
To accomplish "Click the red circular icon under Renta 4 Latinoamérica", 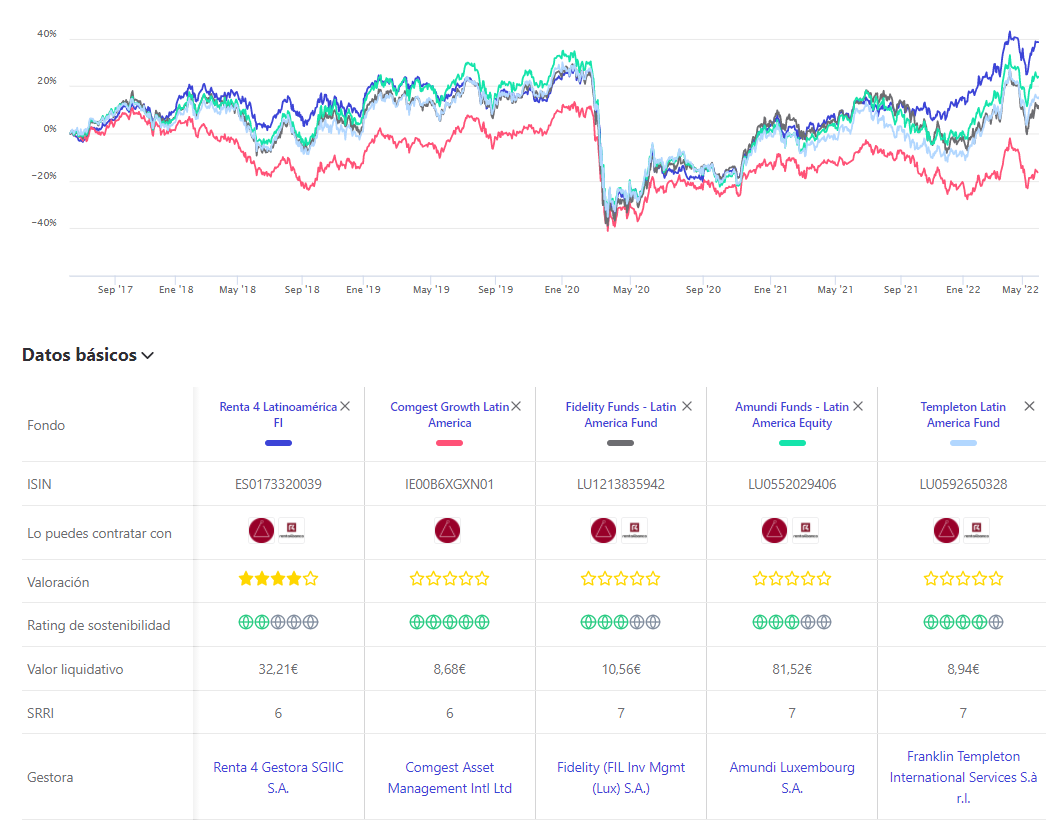I will [x=262, y=531].
